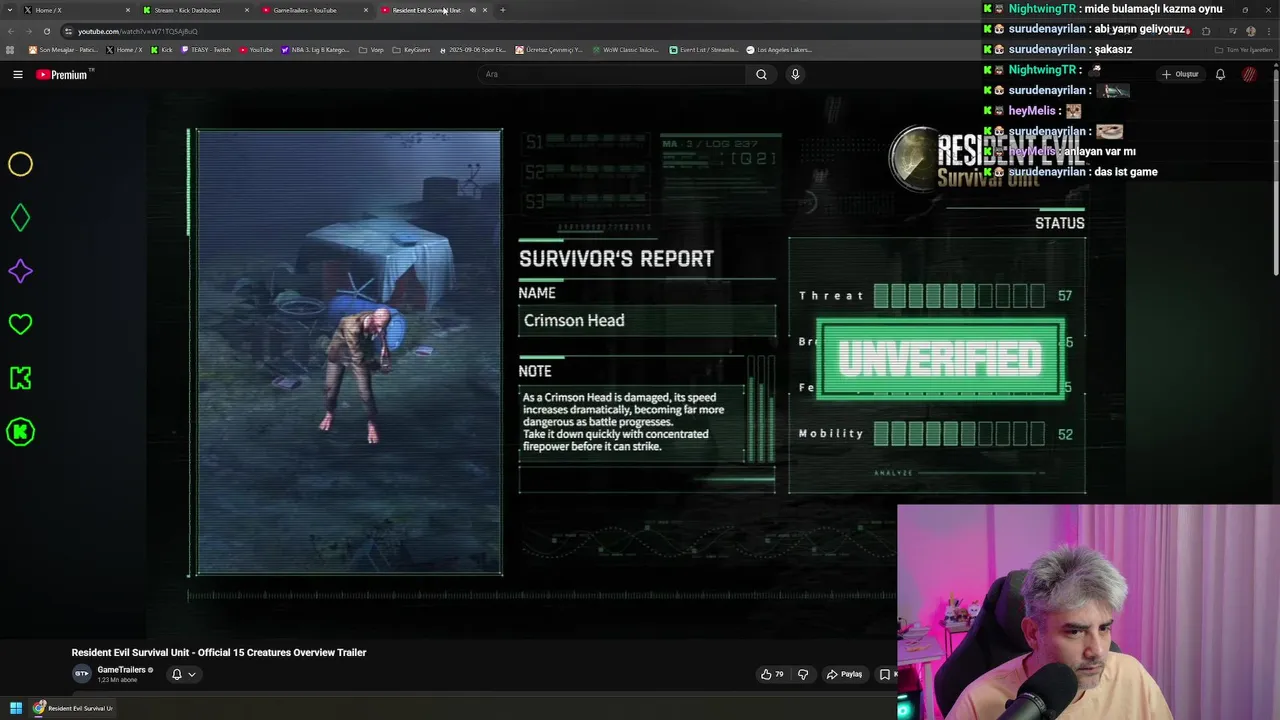The image size is (1280, 720).
Task: Open the WoW Classic Tailoring bookmark
Action: coord(625,50)
